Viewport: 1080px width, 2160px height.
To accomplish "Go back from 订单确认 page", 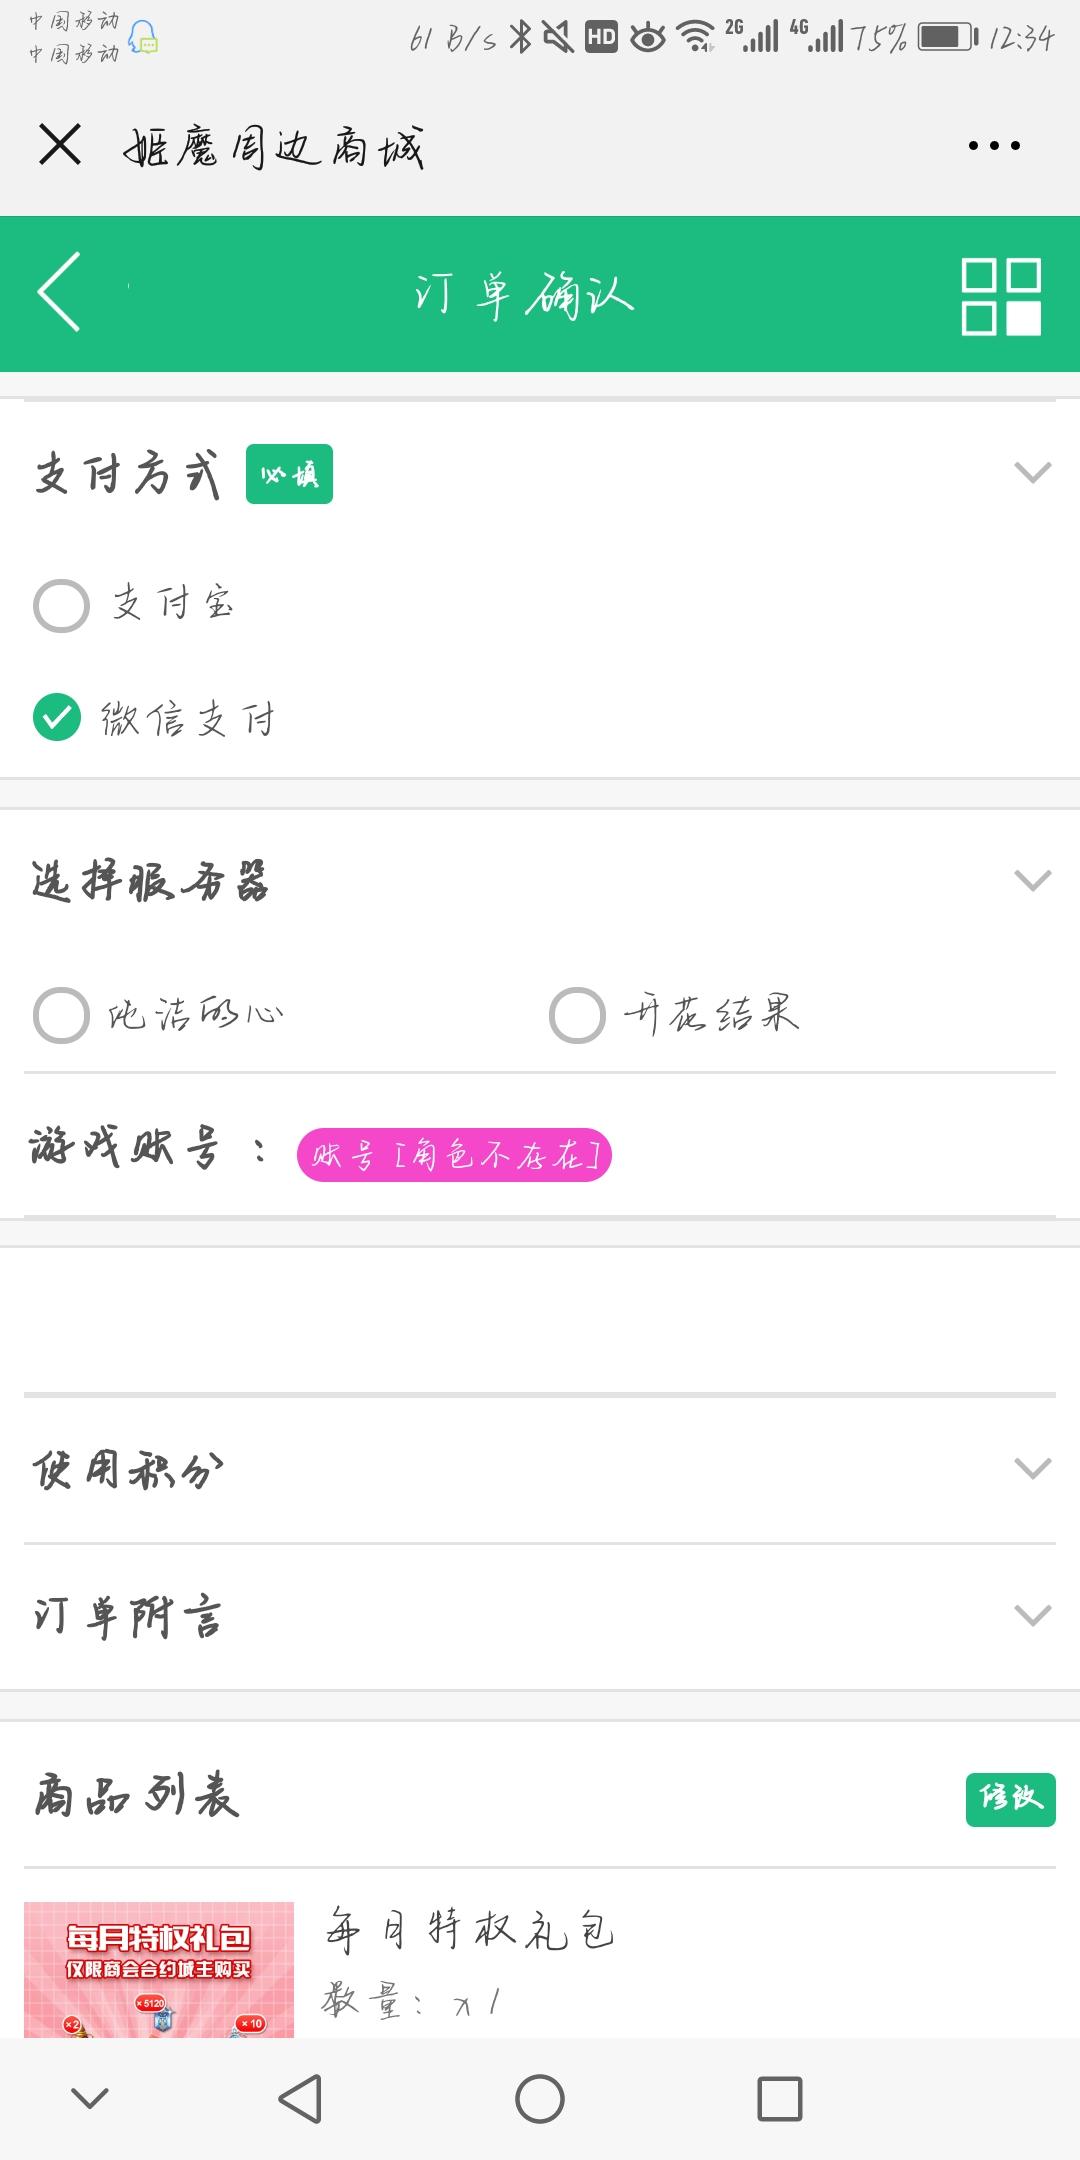I will [59, 292].
